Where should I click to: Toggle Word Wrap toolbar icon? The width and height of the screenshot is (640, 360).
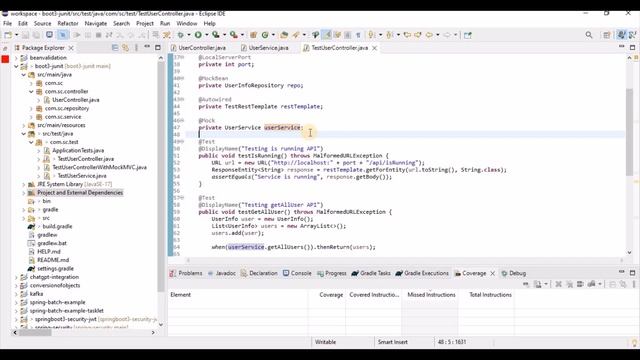pos(337,35)
